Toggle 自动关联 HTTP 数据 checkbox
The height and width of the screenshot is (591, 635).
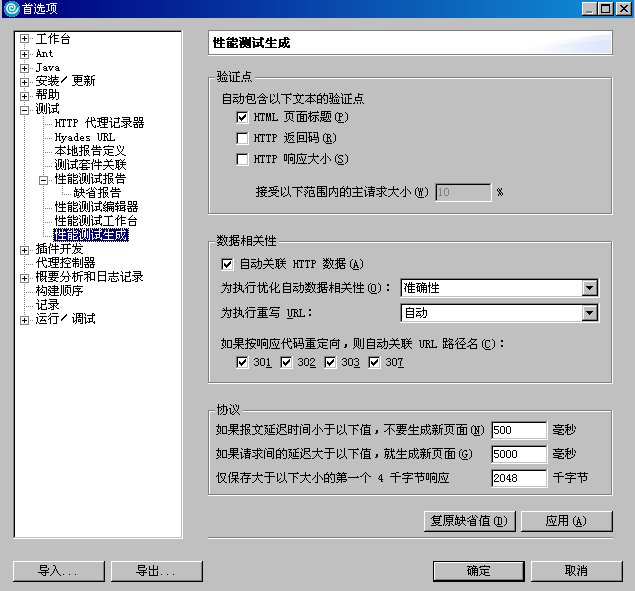pos(227,265)
